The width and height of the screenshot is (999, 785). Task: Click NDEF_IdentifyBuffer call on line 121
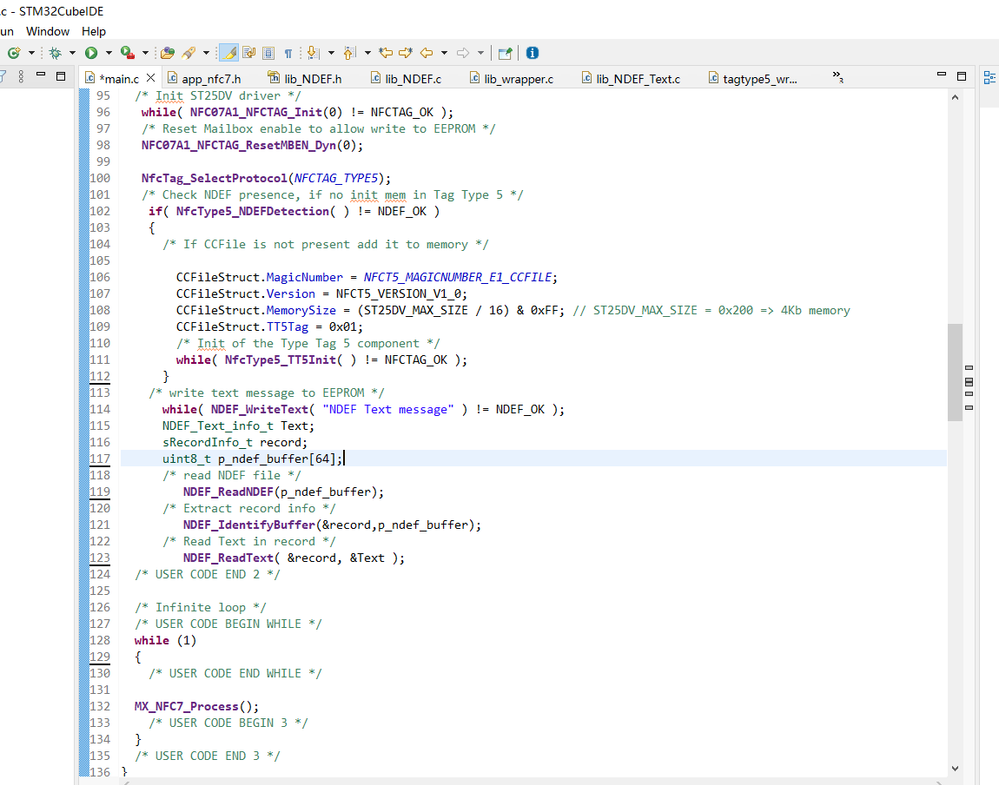pyautogui.click(x=249, y=525)
